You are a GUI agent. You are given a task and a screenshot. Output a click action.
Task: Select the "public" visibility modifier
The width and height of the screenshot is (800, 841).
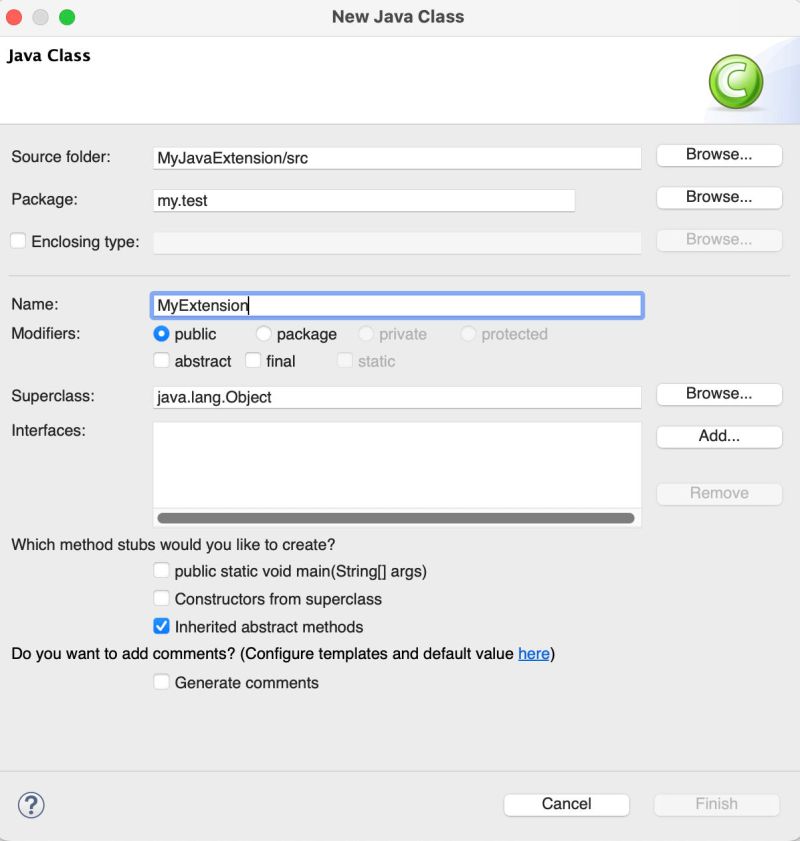tap(161, 334)
